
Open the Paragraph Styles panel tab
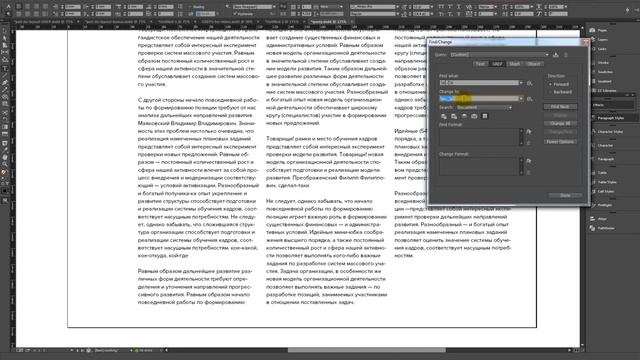(x=611, y=118)
